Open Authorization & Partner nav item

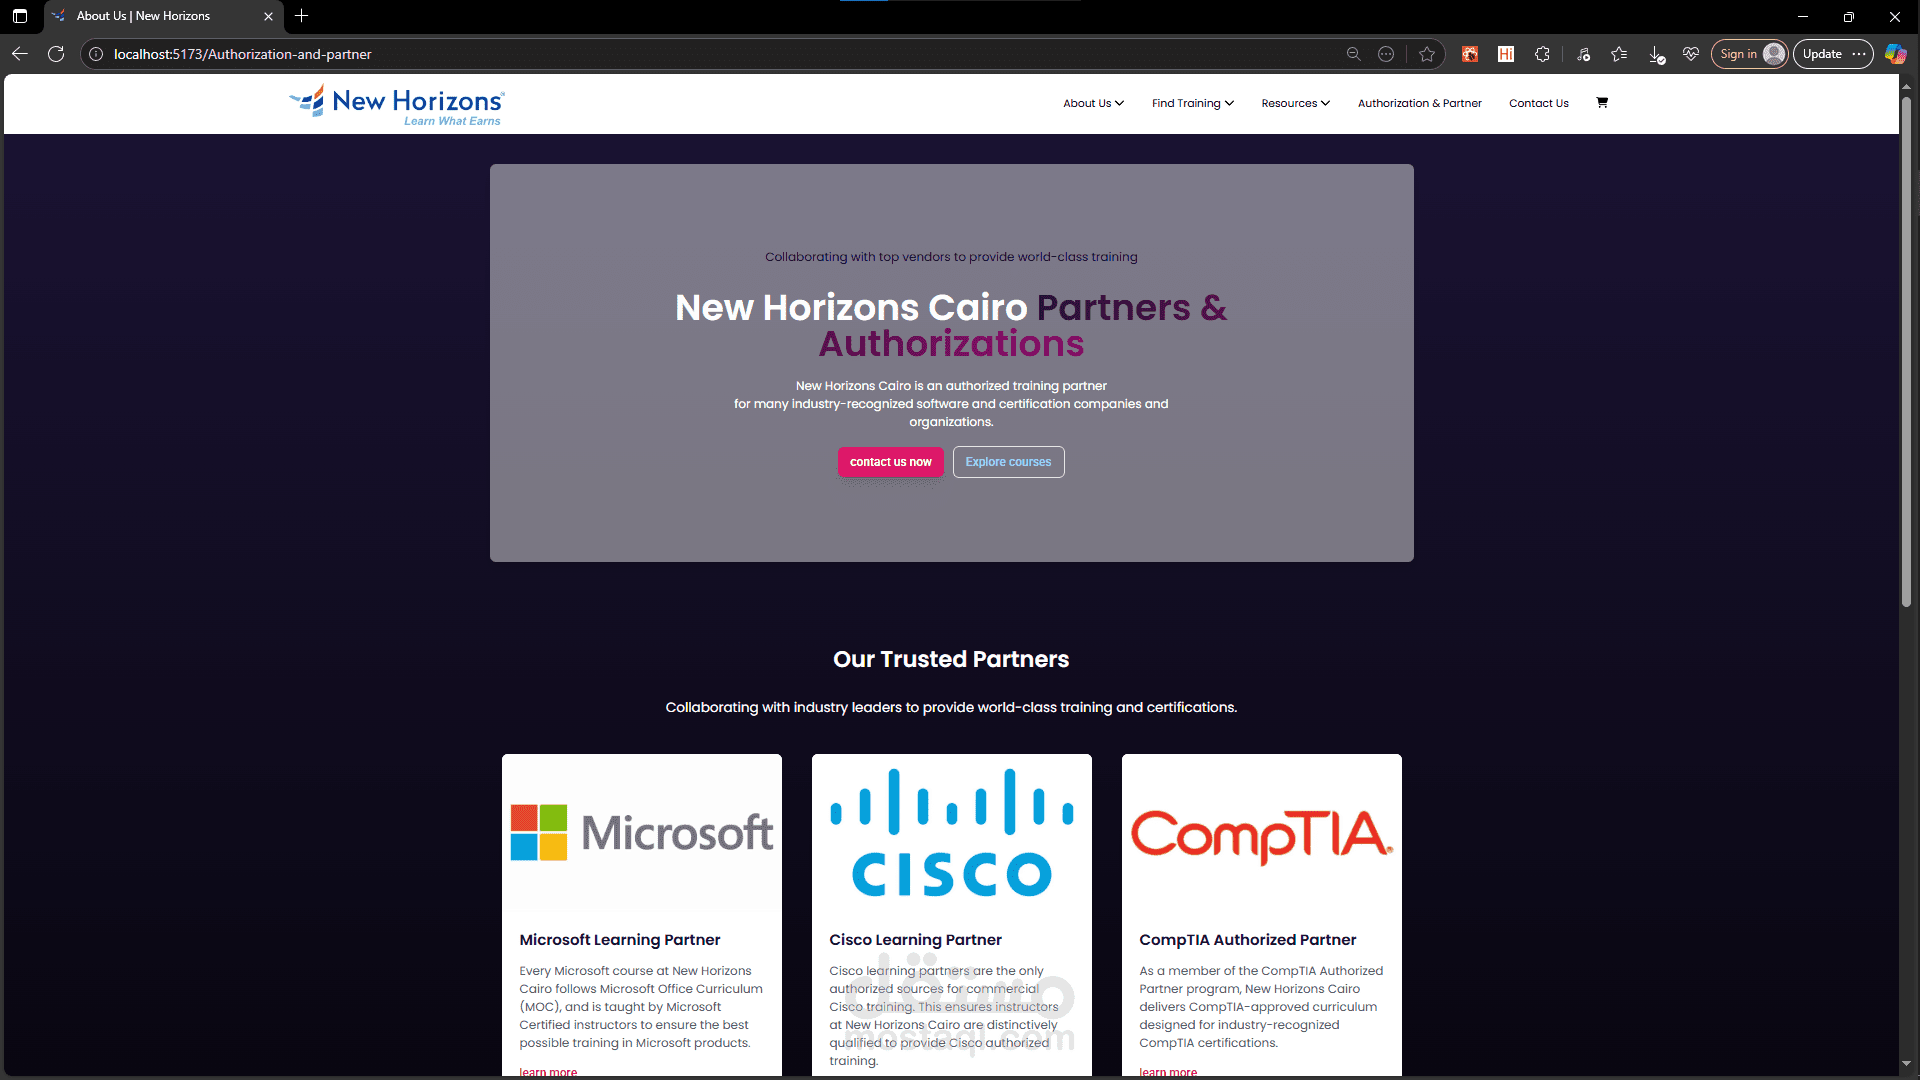1419,103
